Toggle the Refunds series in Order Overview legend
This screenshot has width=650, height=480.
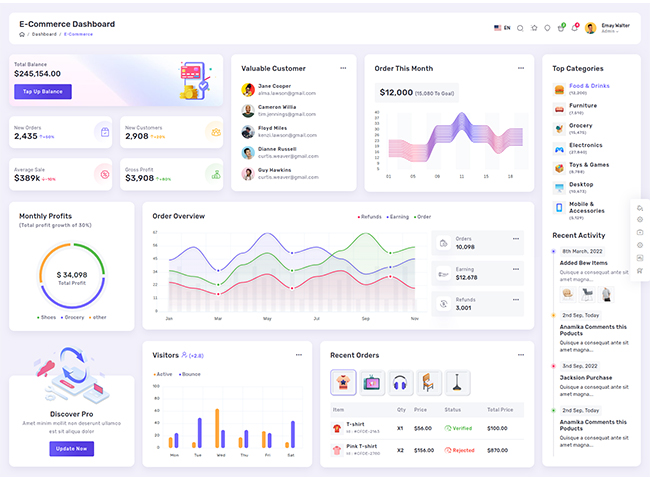[369, 216]
